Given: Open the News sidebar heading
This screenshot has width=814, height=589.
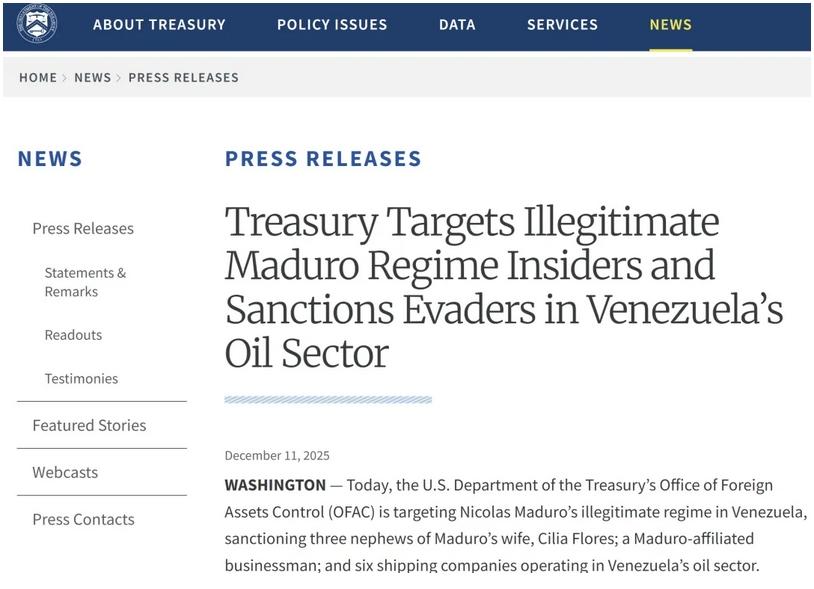Looking at the screenshot, I should [x=50, y=159].
